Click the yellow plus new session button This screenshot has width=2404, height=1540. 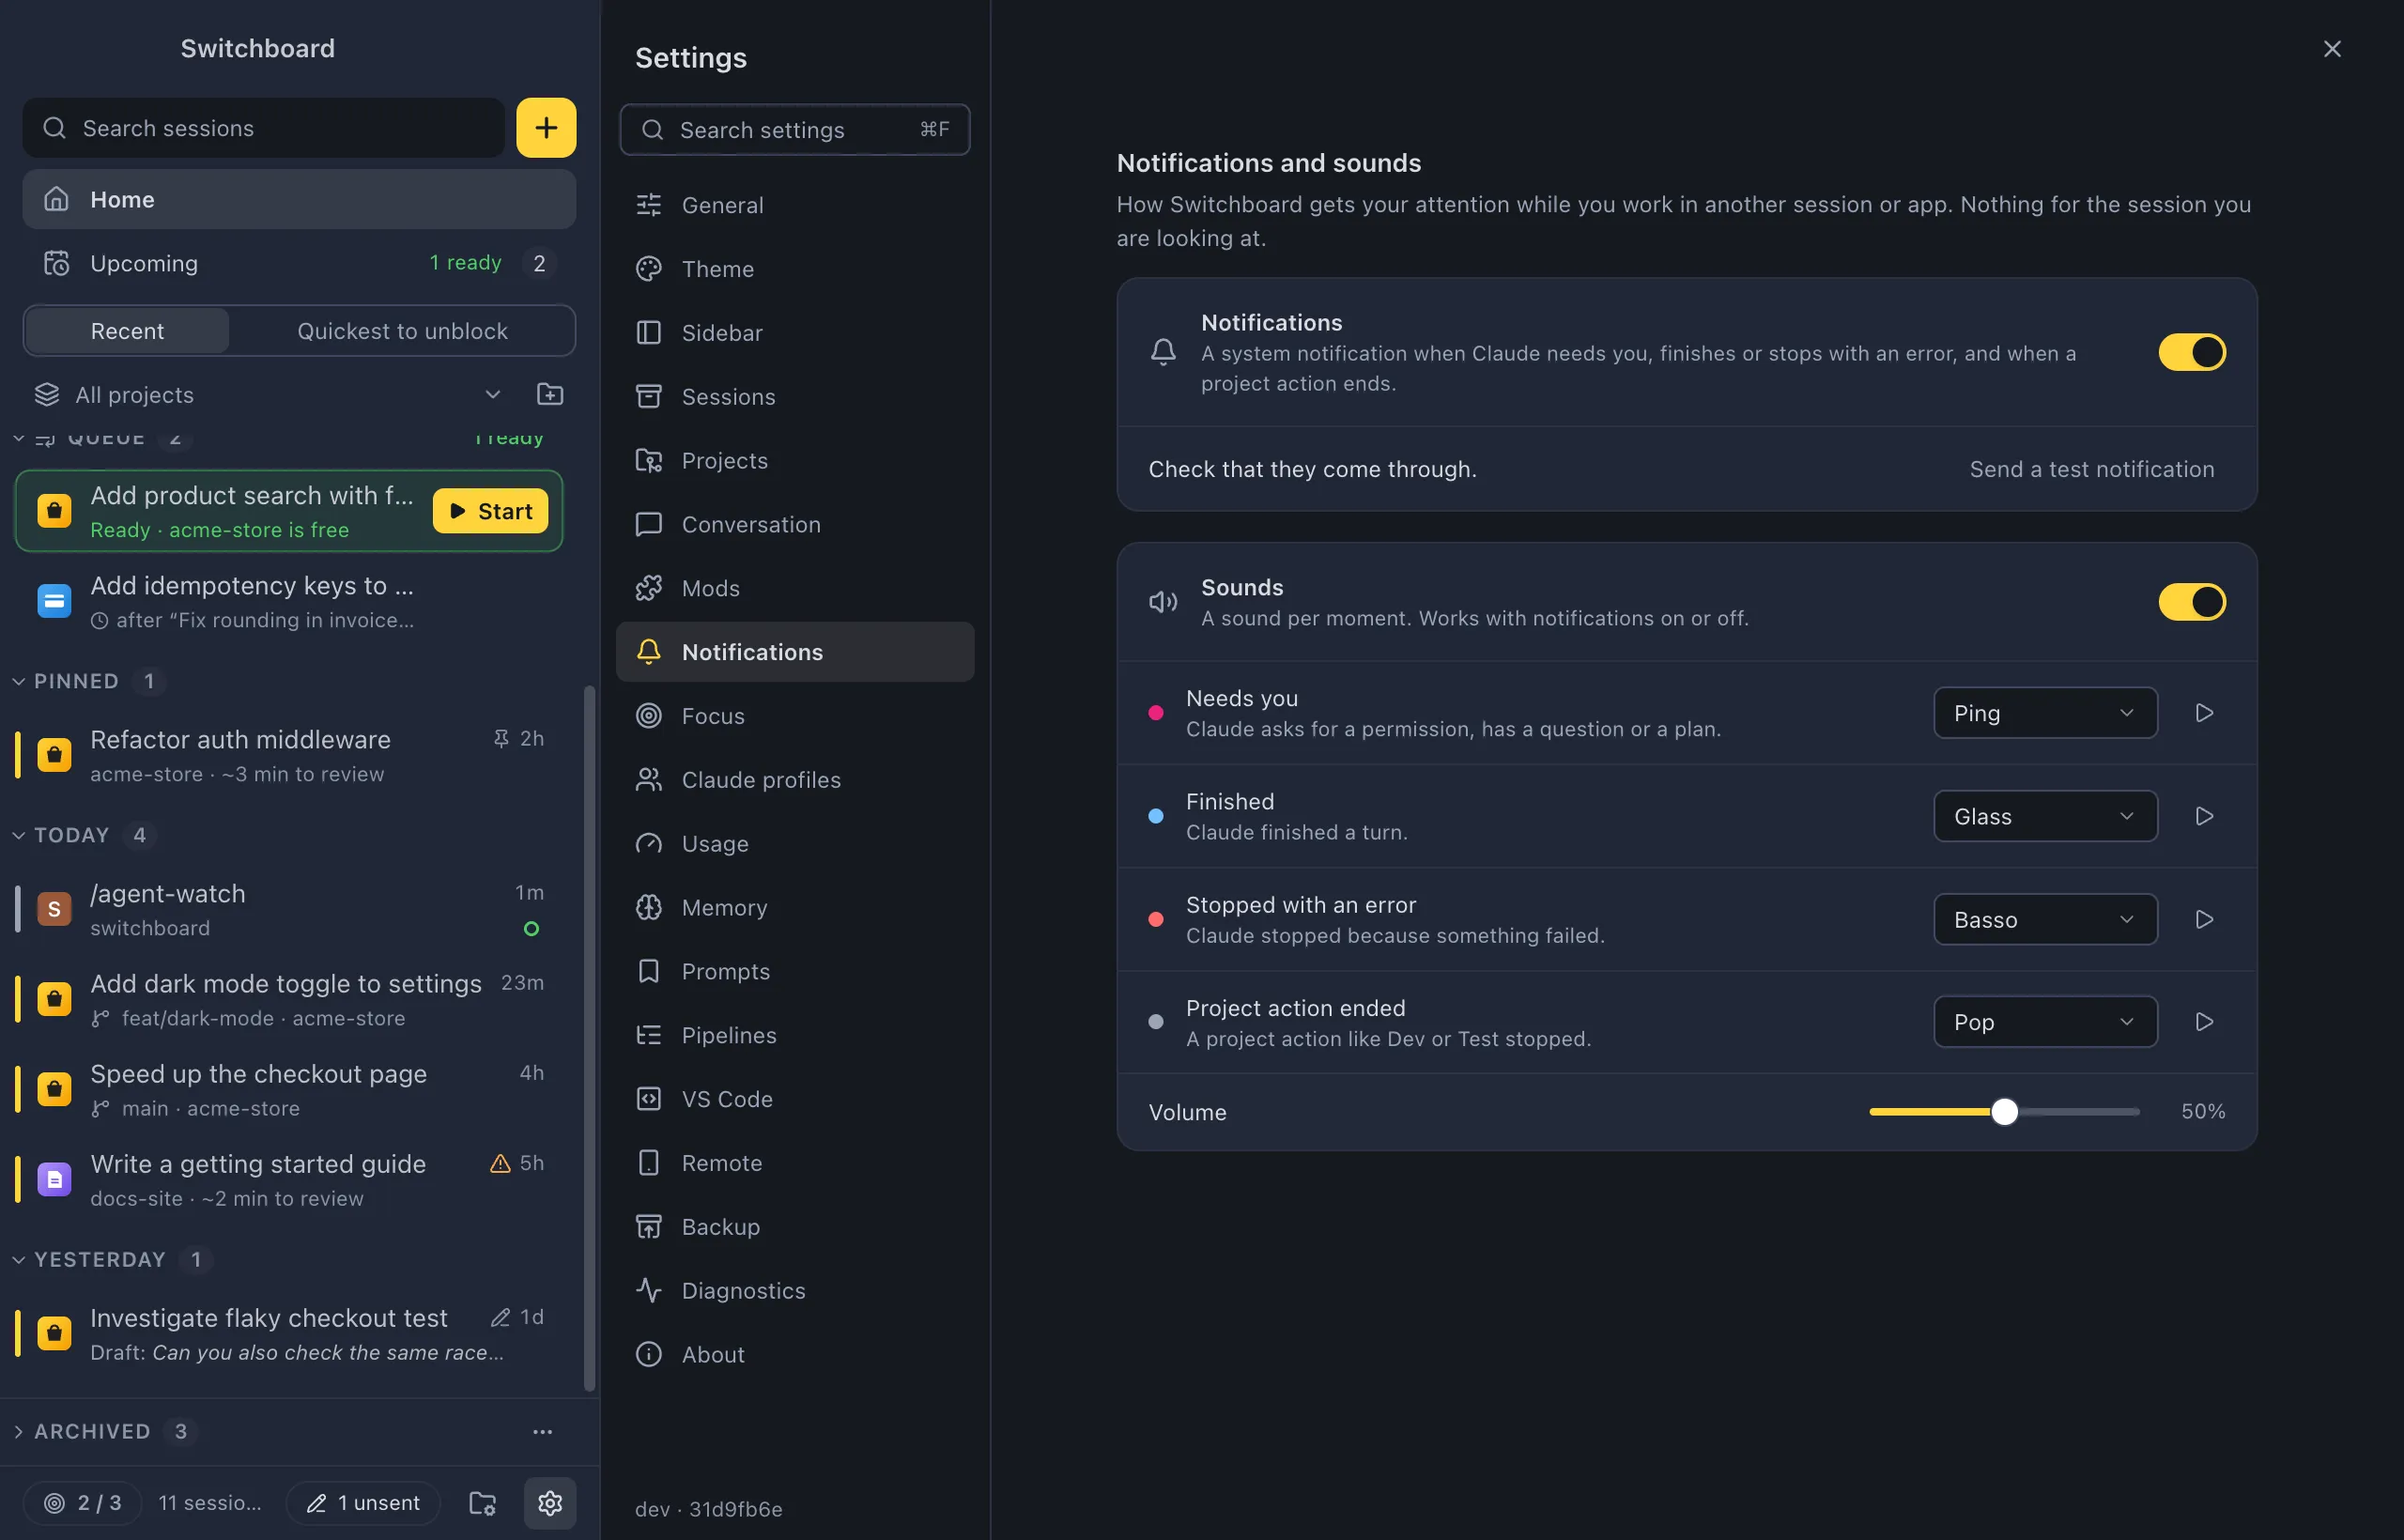546,128
